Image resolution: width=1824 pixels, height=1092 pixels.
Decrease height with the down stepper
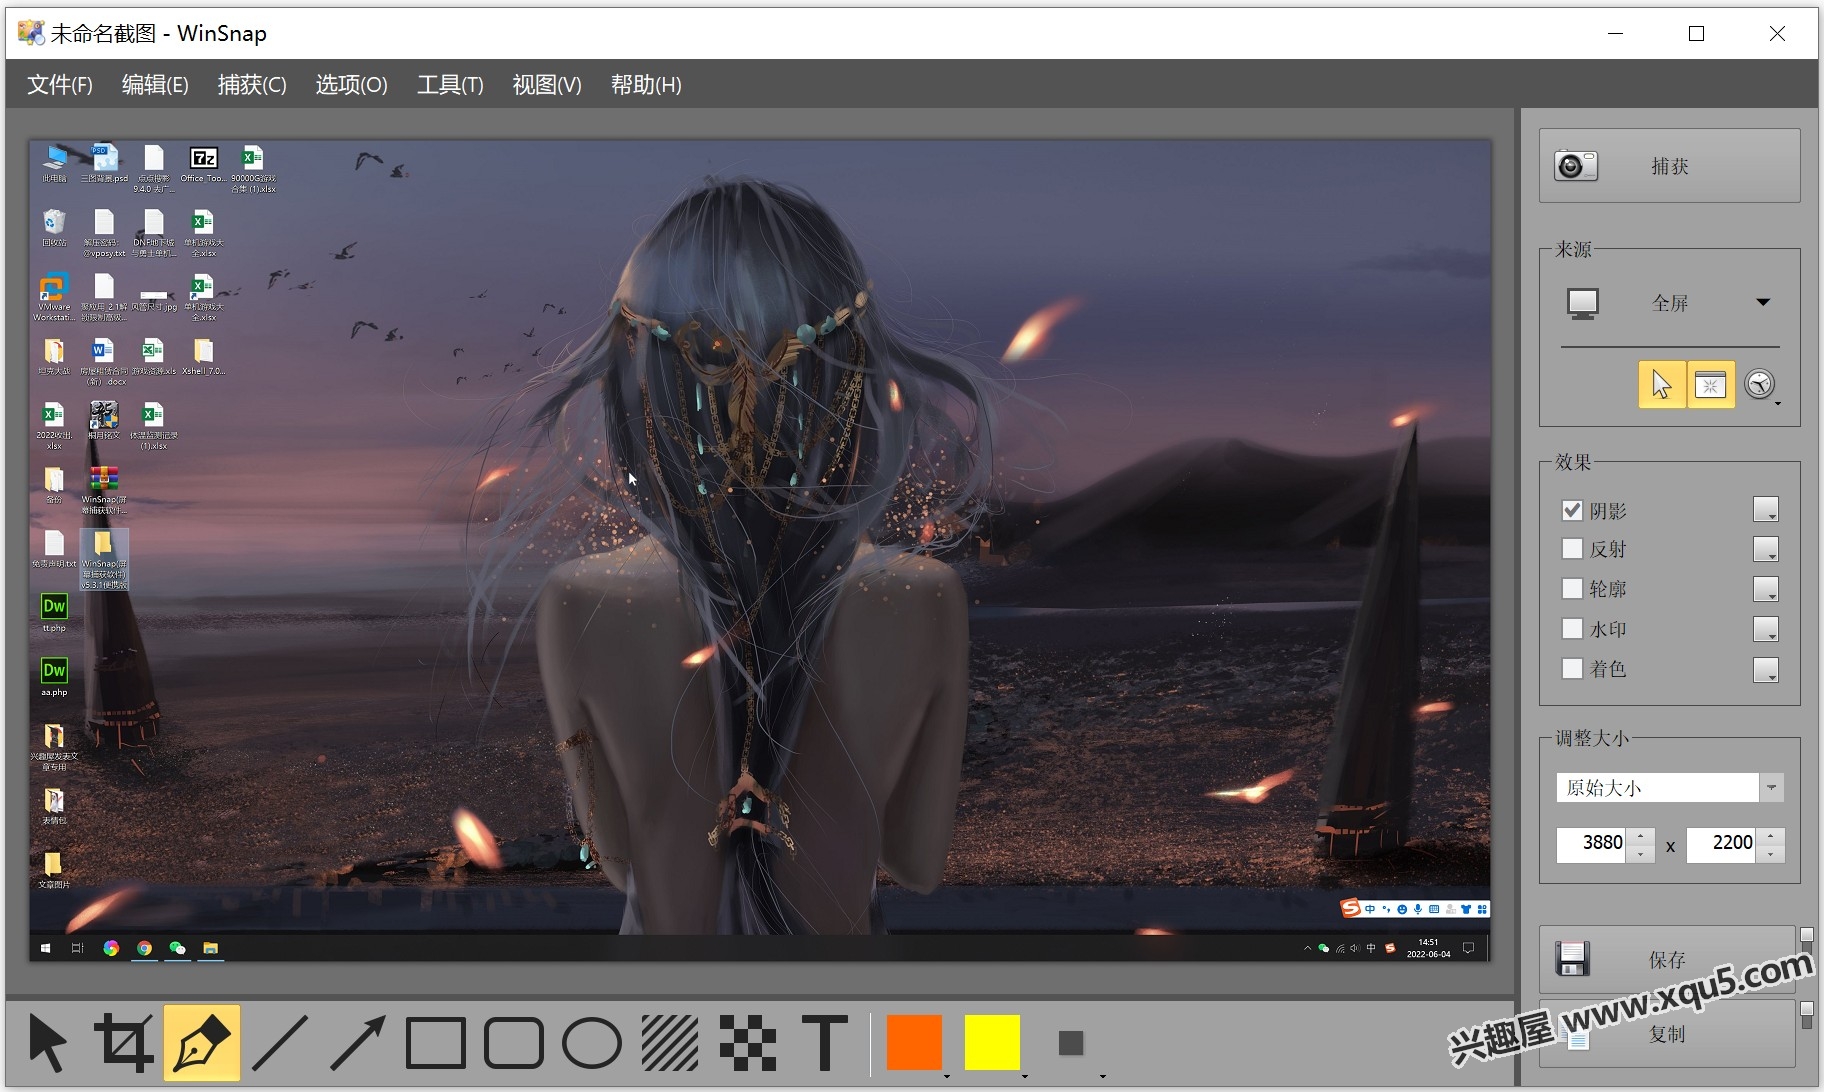tap(1771, 853)
